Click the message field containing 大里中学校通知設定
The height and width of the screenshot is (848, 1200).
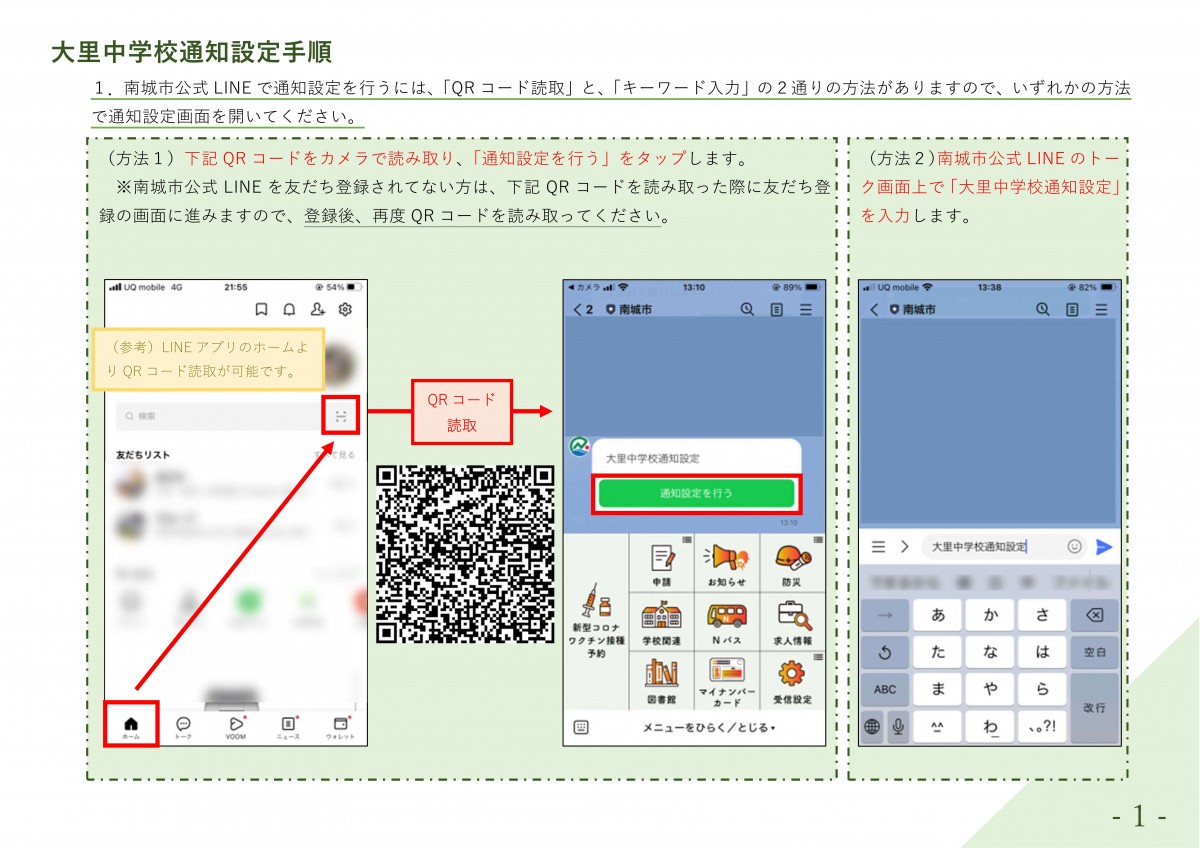click(978, 547)
